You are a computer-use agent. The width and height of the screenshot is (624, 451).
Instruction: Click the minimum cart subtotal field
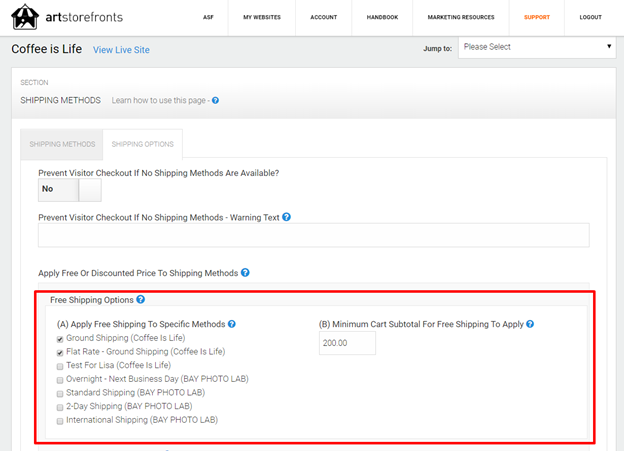click(x=347, y=344)
